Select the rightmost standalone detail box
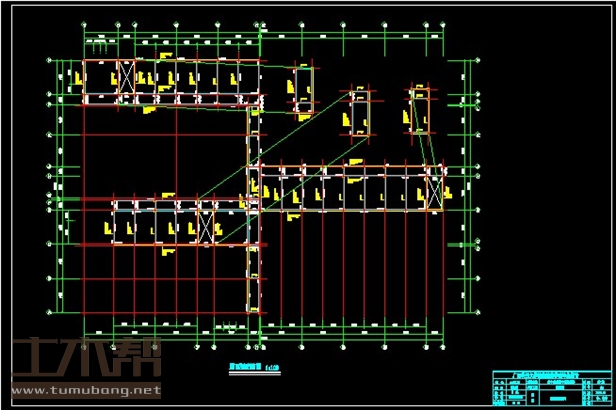Viewport: 616px width, 410px height. (x=419, y=107)
